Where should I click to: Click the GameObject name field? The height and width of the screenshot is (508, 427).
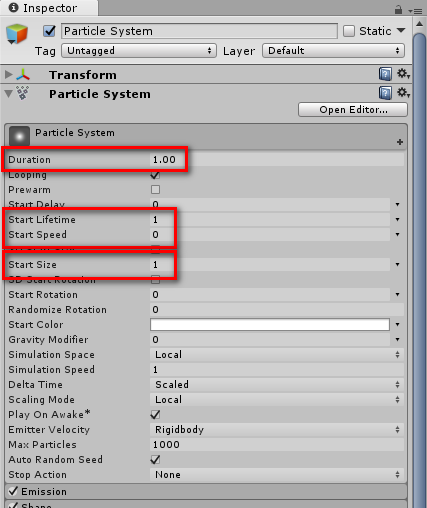(x=199, y=31)
